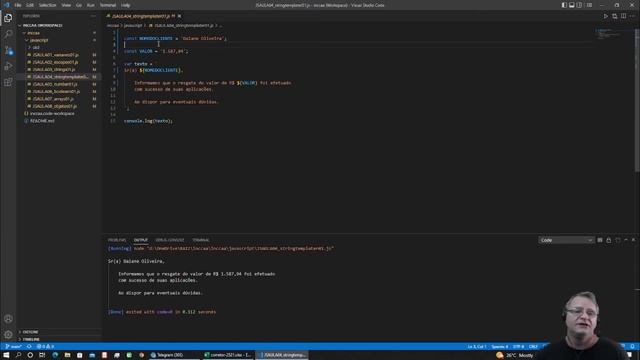Image resolution: width=640 pixels, height=360 pixels.
Task: Toggle the secondary side bar layout icon
Action: point(580,5)
